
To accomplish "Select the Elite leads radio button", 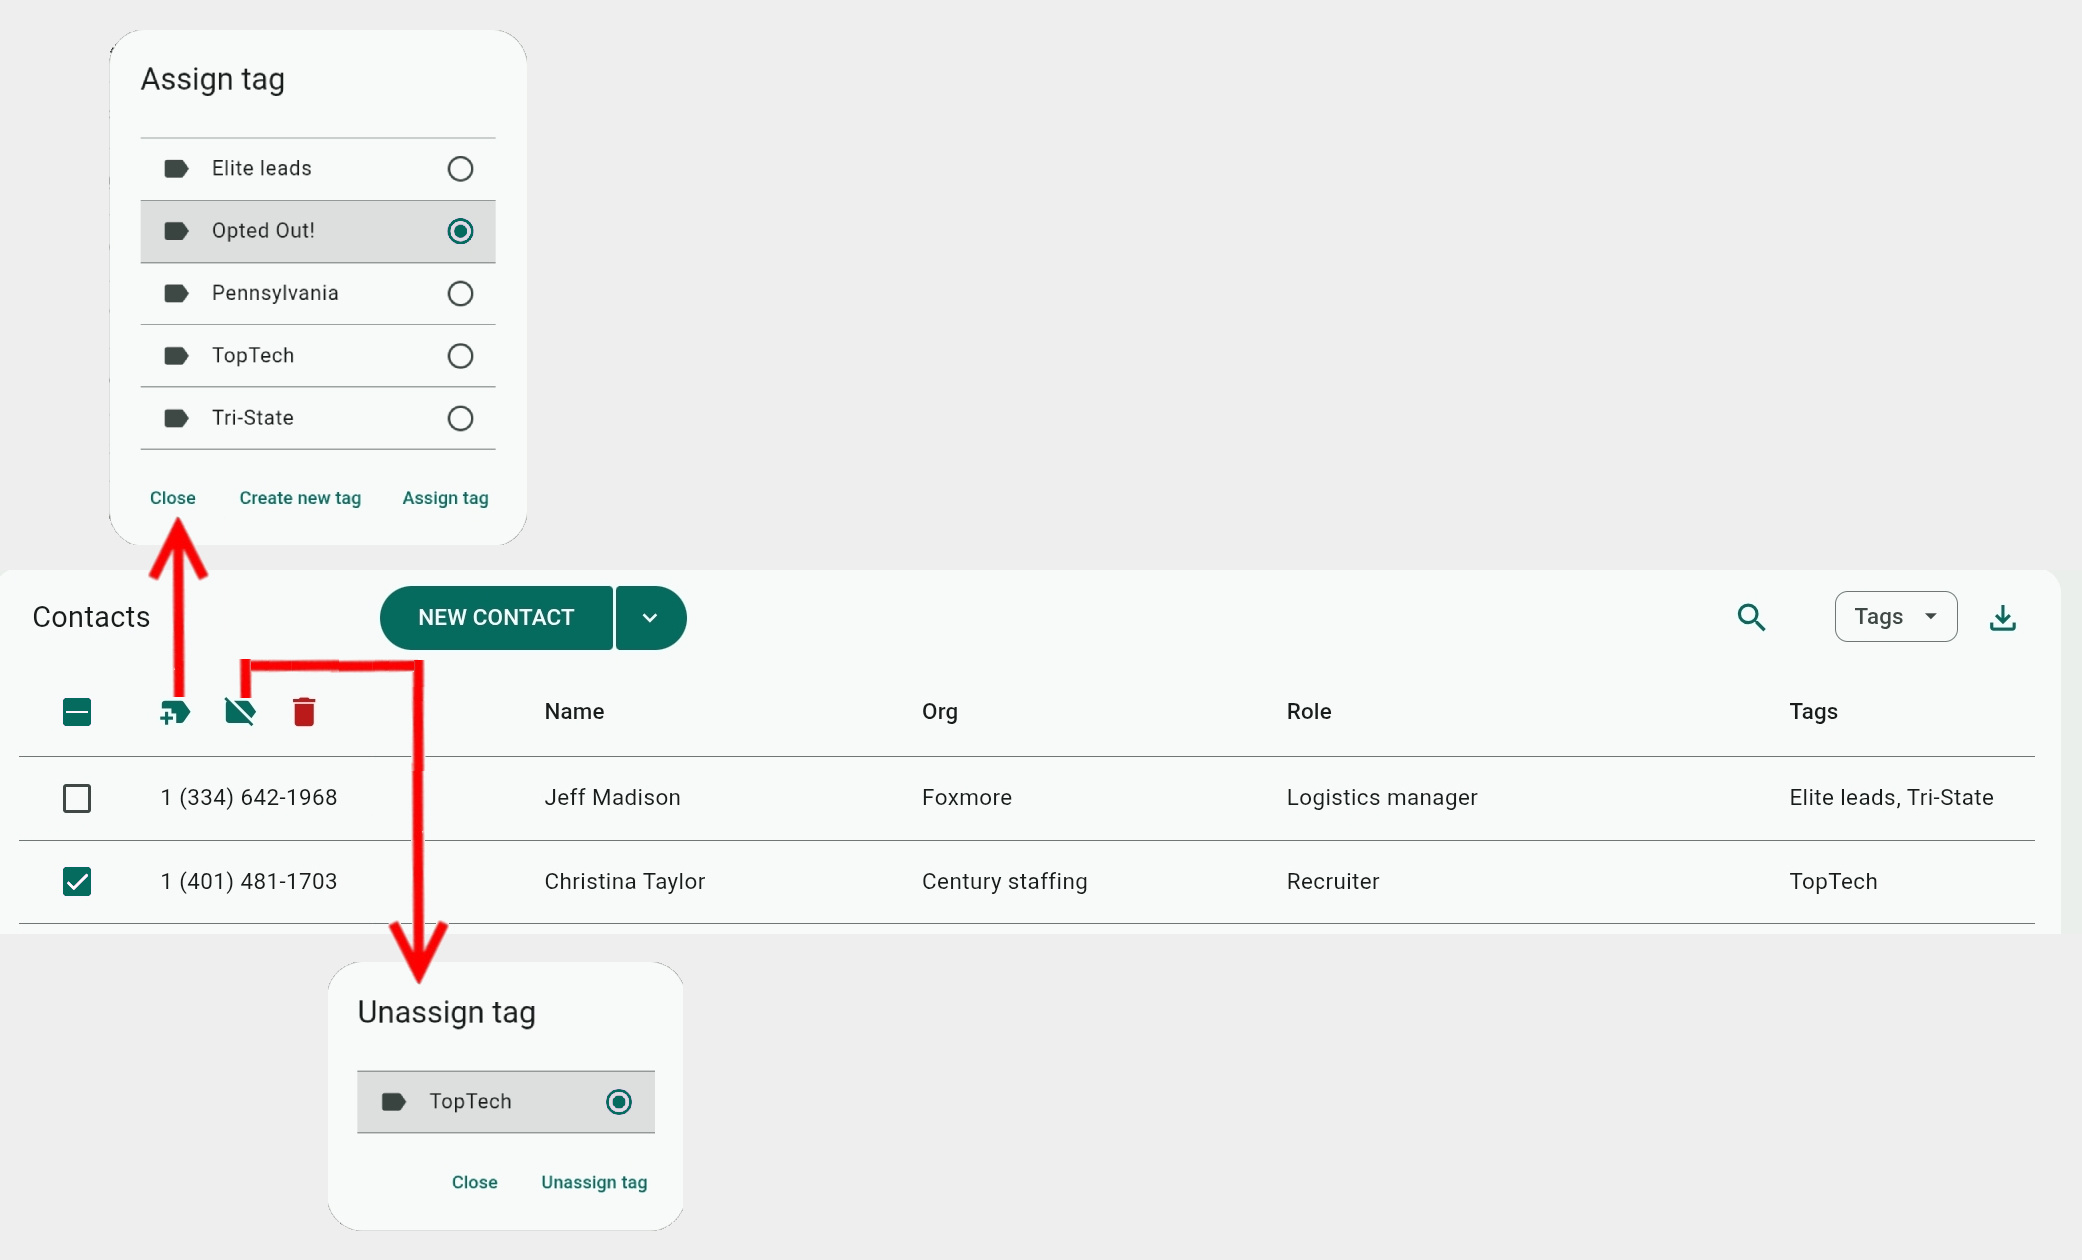I will click(x=460, y=168).
